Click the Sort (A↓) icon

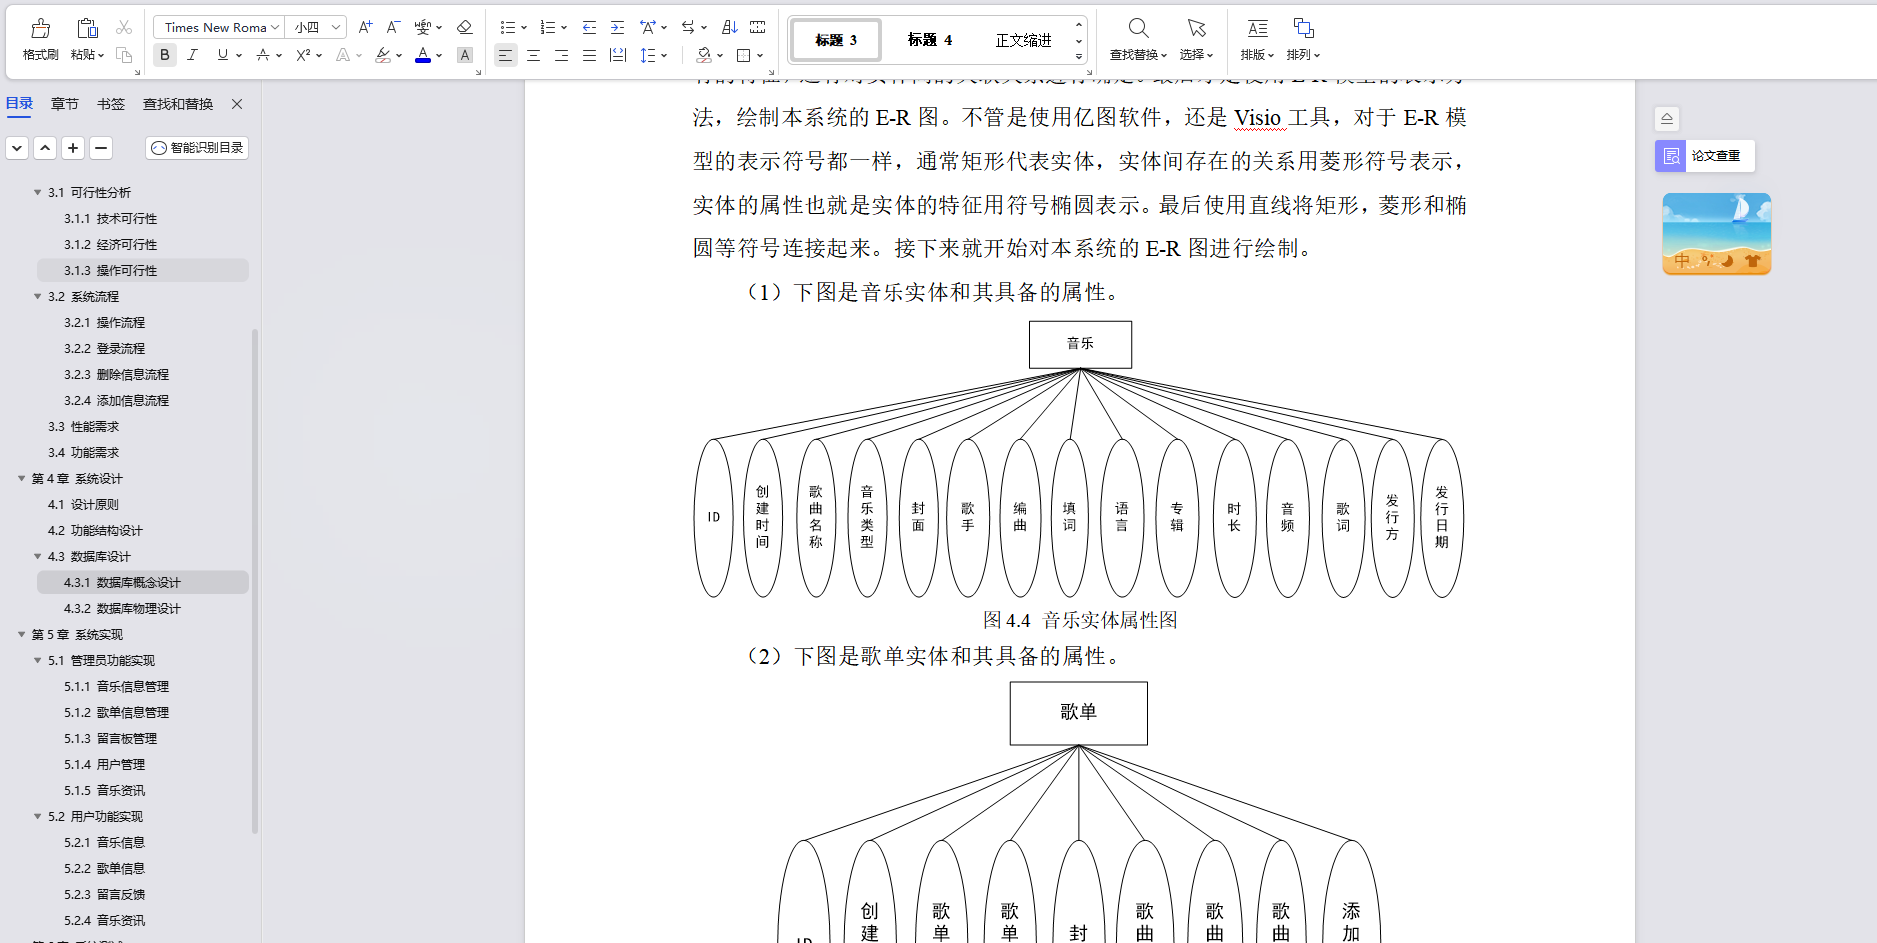730,27
